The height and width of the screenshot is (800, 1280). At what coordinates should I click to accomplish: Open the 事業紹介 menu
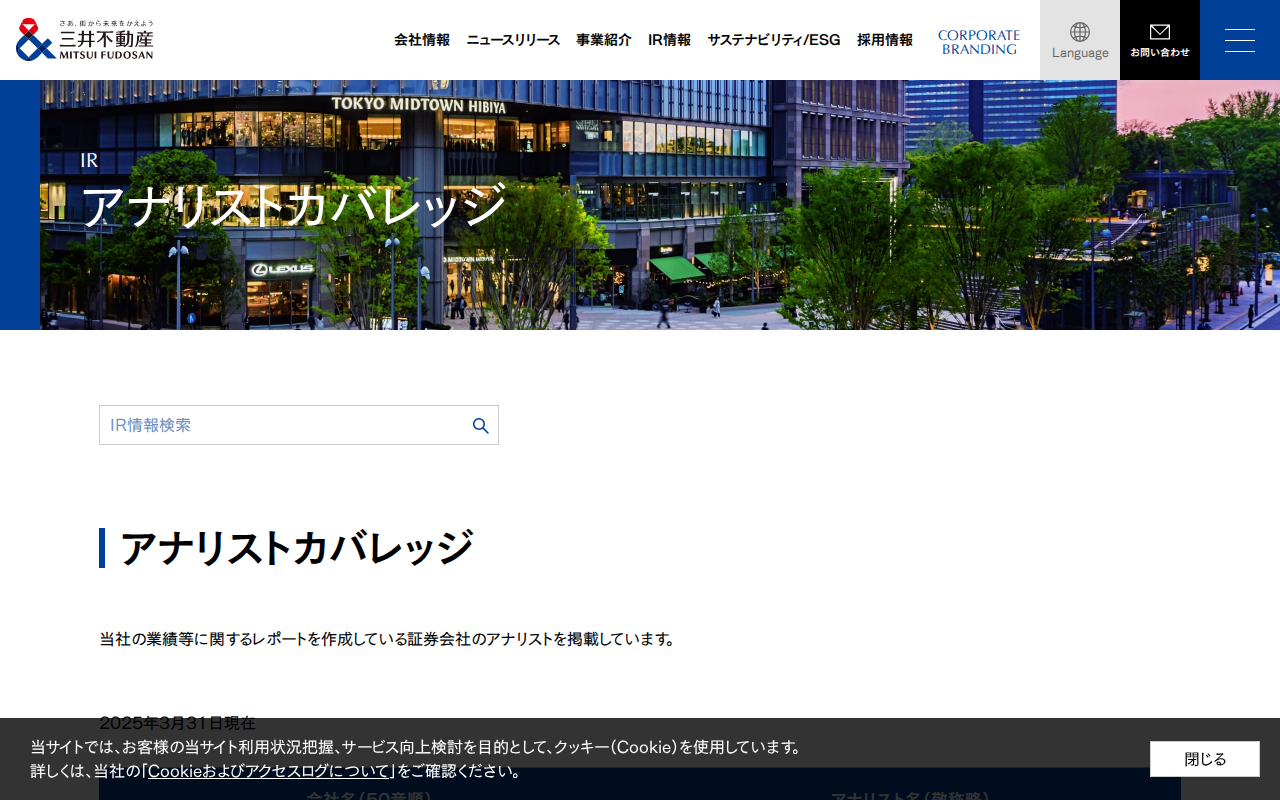tap(604, 40)
